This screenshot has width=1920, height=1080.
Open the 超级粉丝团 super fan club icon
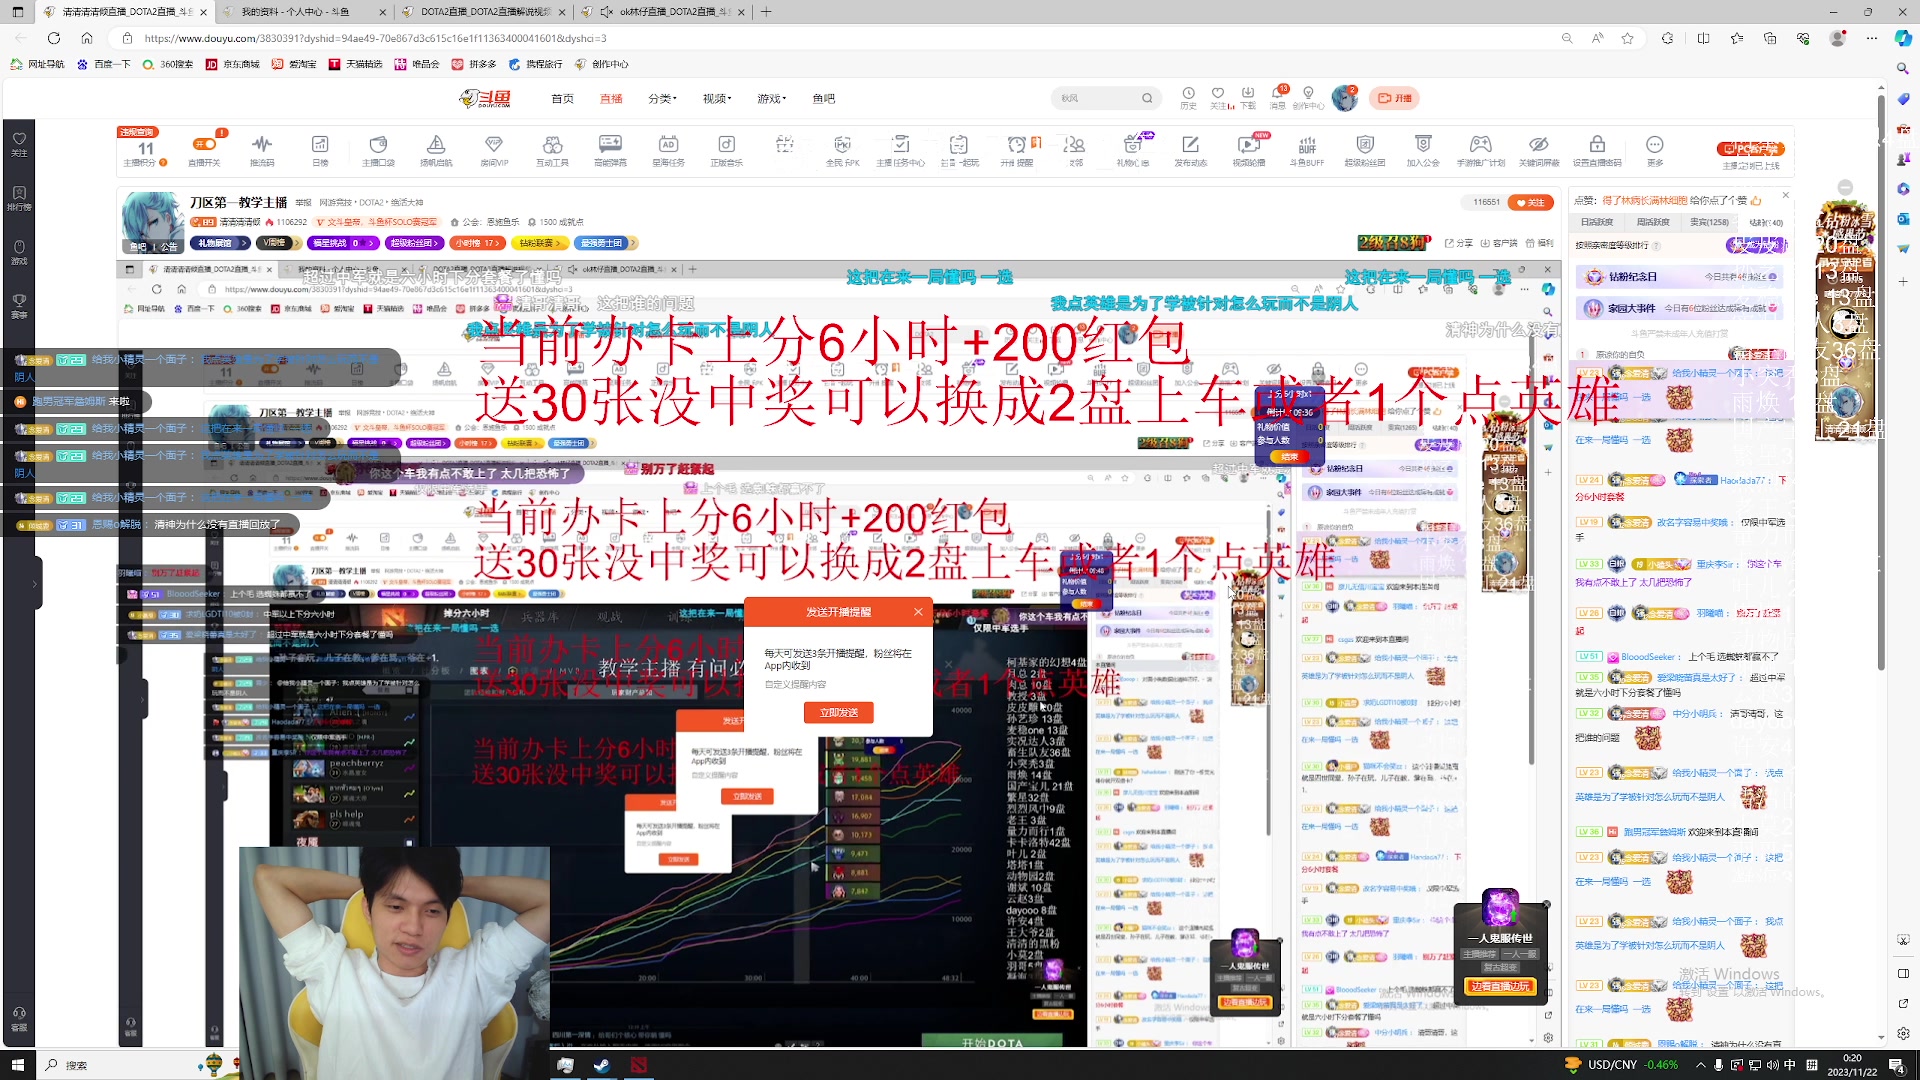coord(1365,149)
